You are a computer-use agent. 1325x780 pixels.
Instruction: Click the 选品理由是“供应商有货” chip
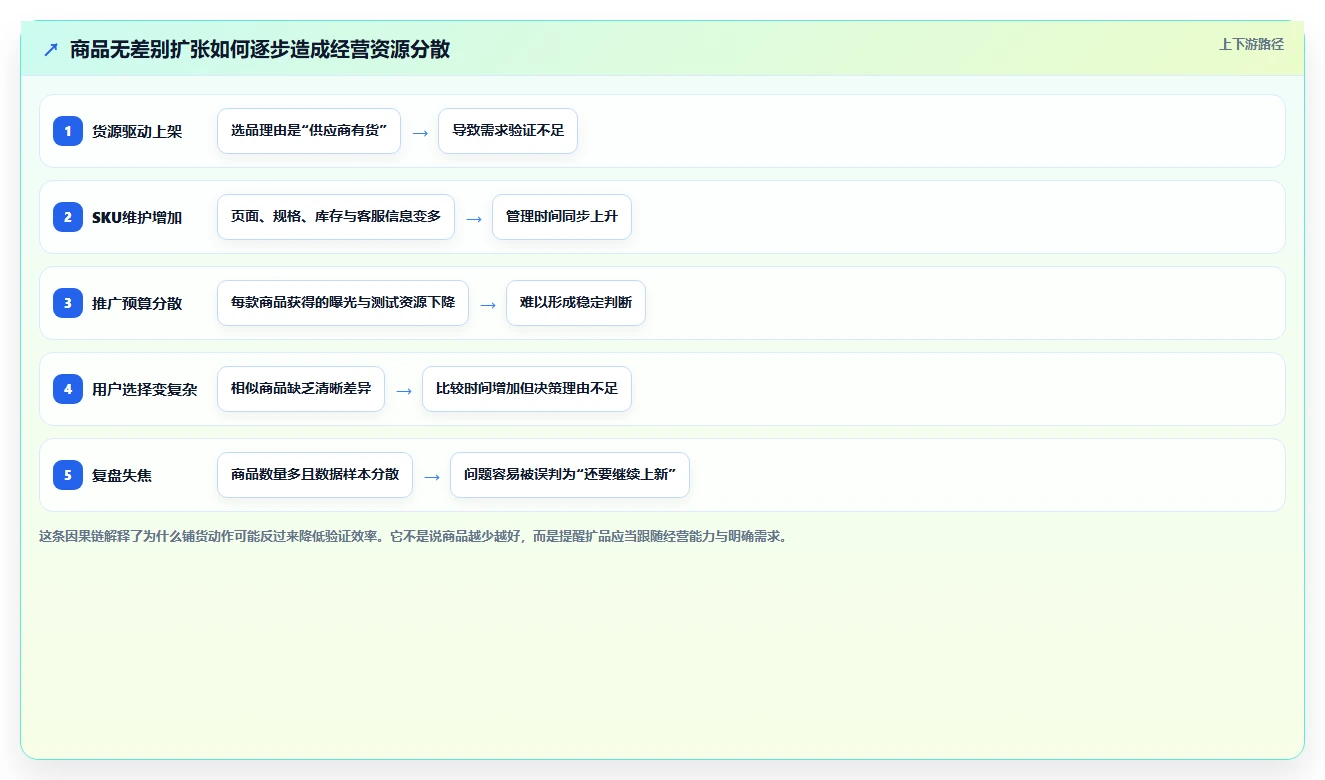coord(309,131)
